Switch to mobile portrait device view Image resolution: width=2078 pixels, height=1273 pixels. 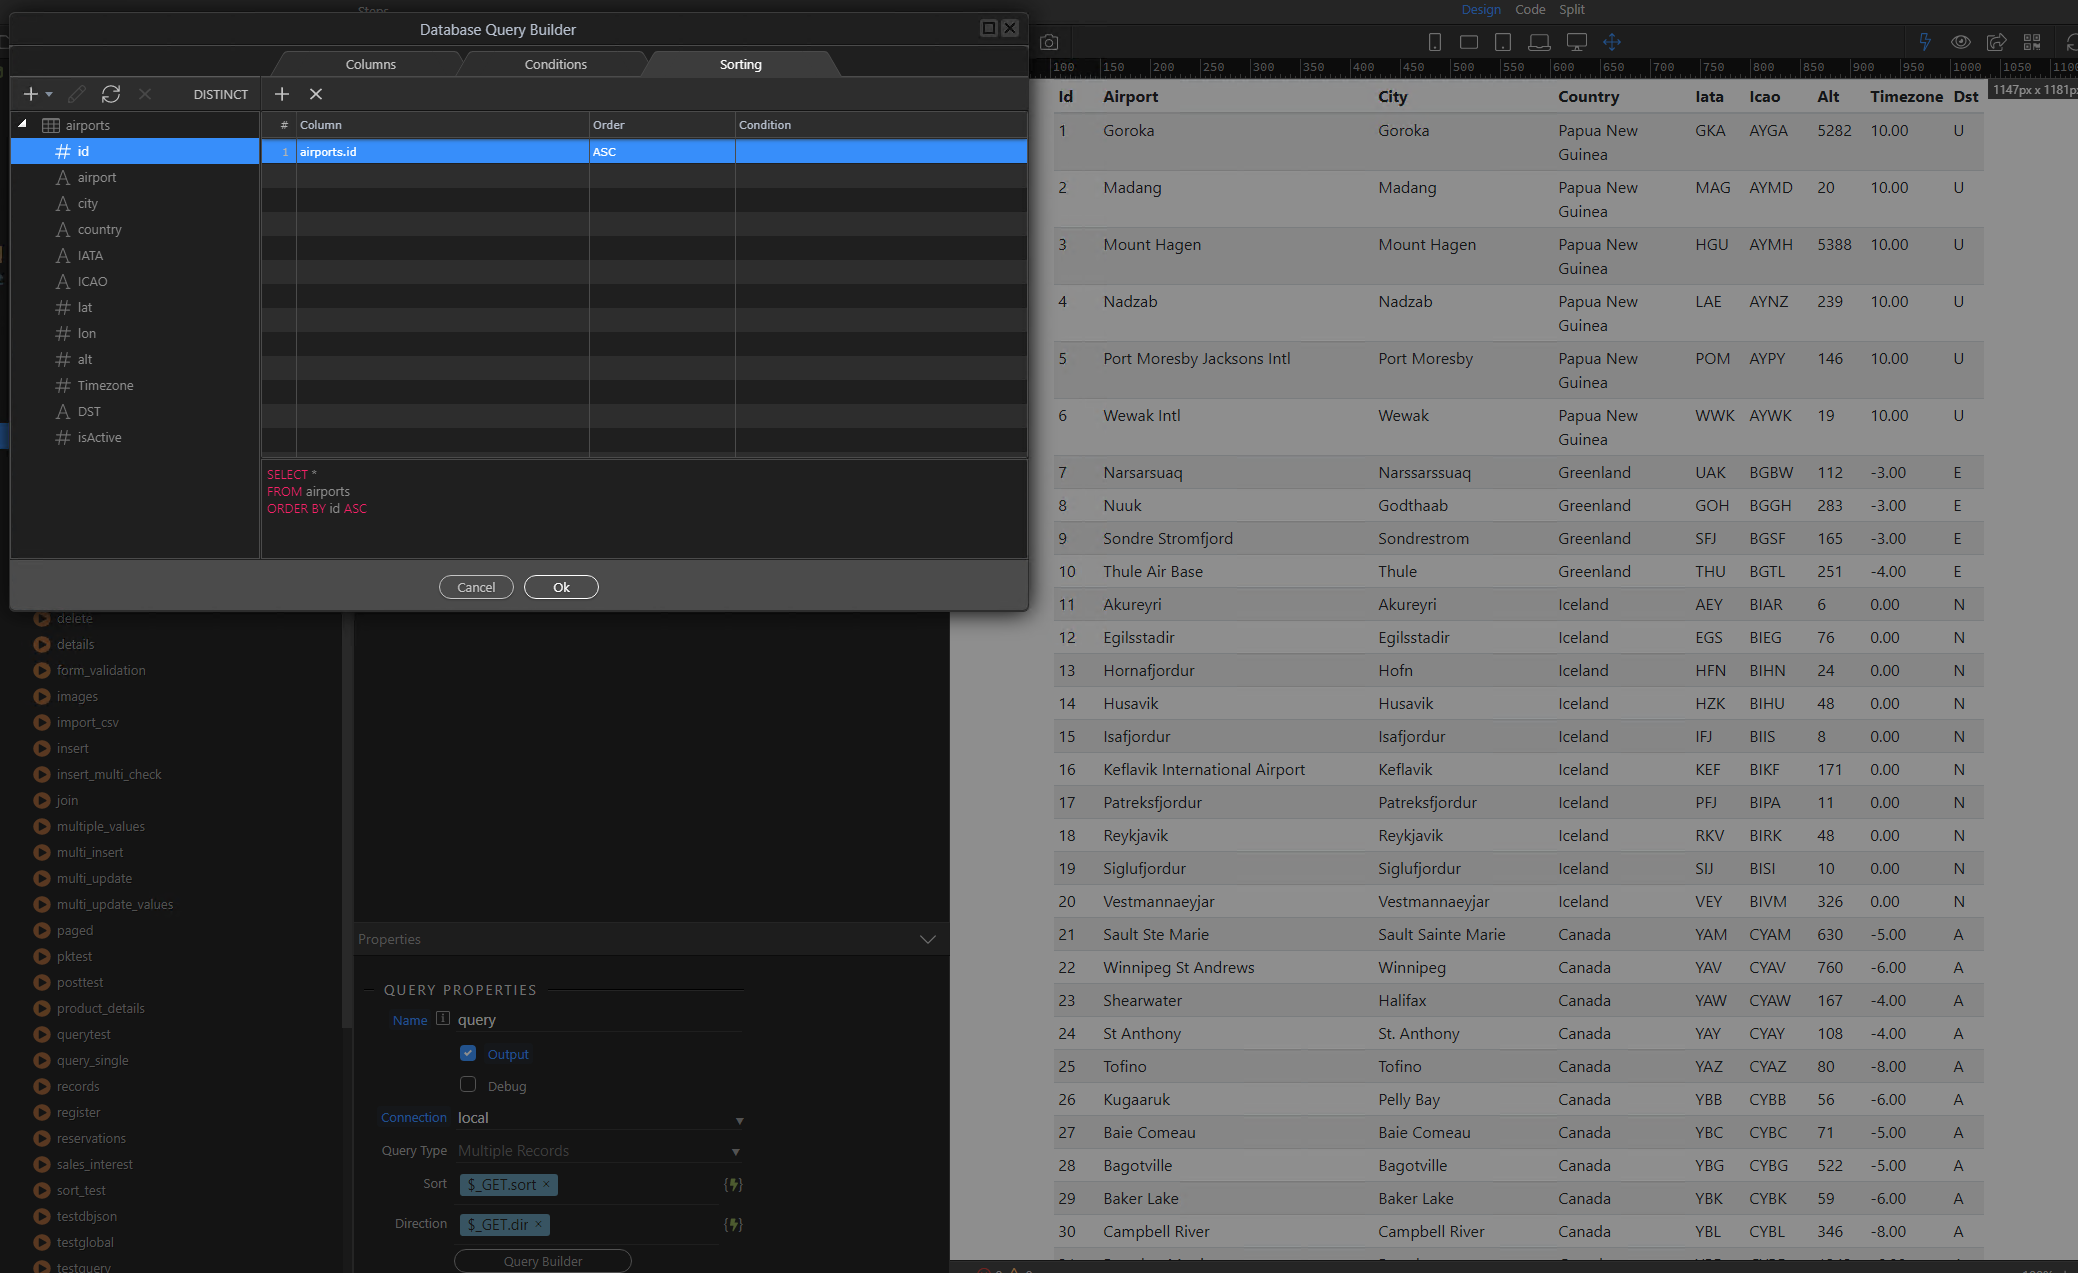tap(1434, 42)
